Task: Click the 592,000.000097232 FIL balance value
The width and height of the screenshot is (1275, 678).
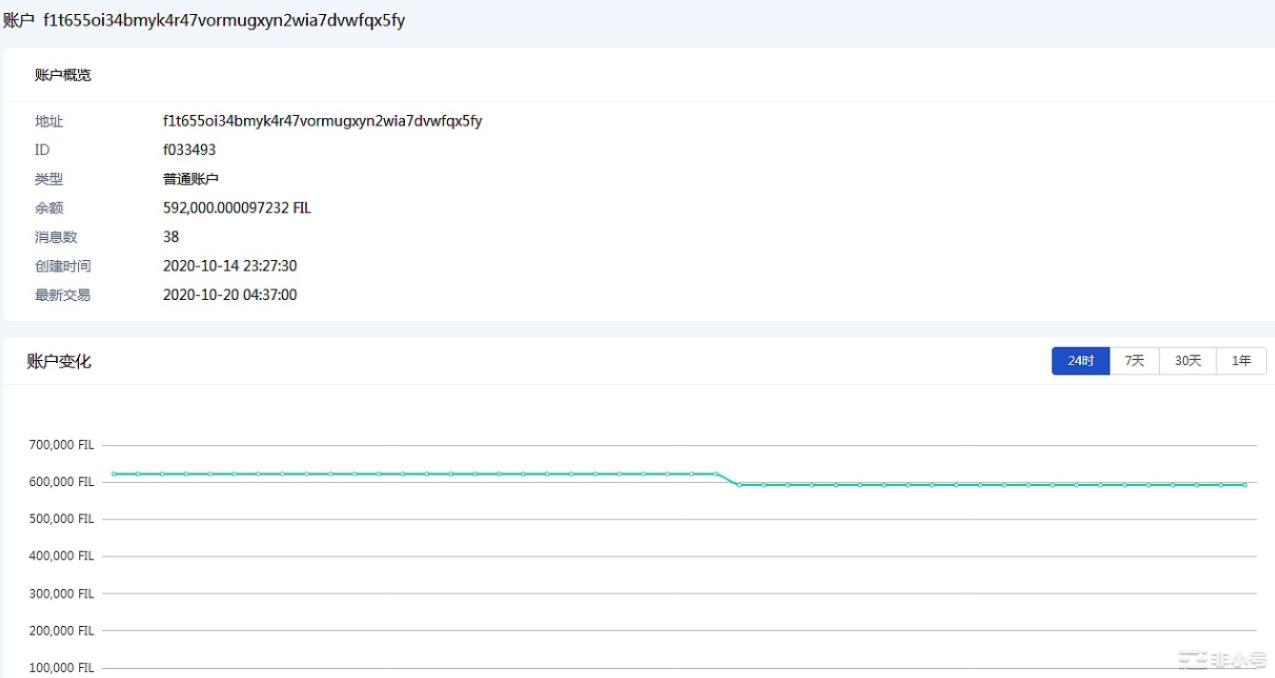Action: click(236, 208)
